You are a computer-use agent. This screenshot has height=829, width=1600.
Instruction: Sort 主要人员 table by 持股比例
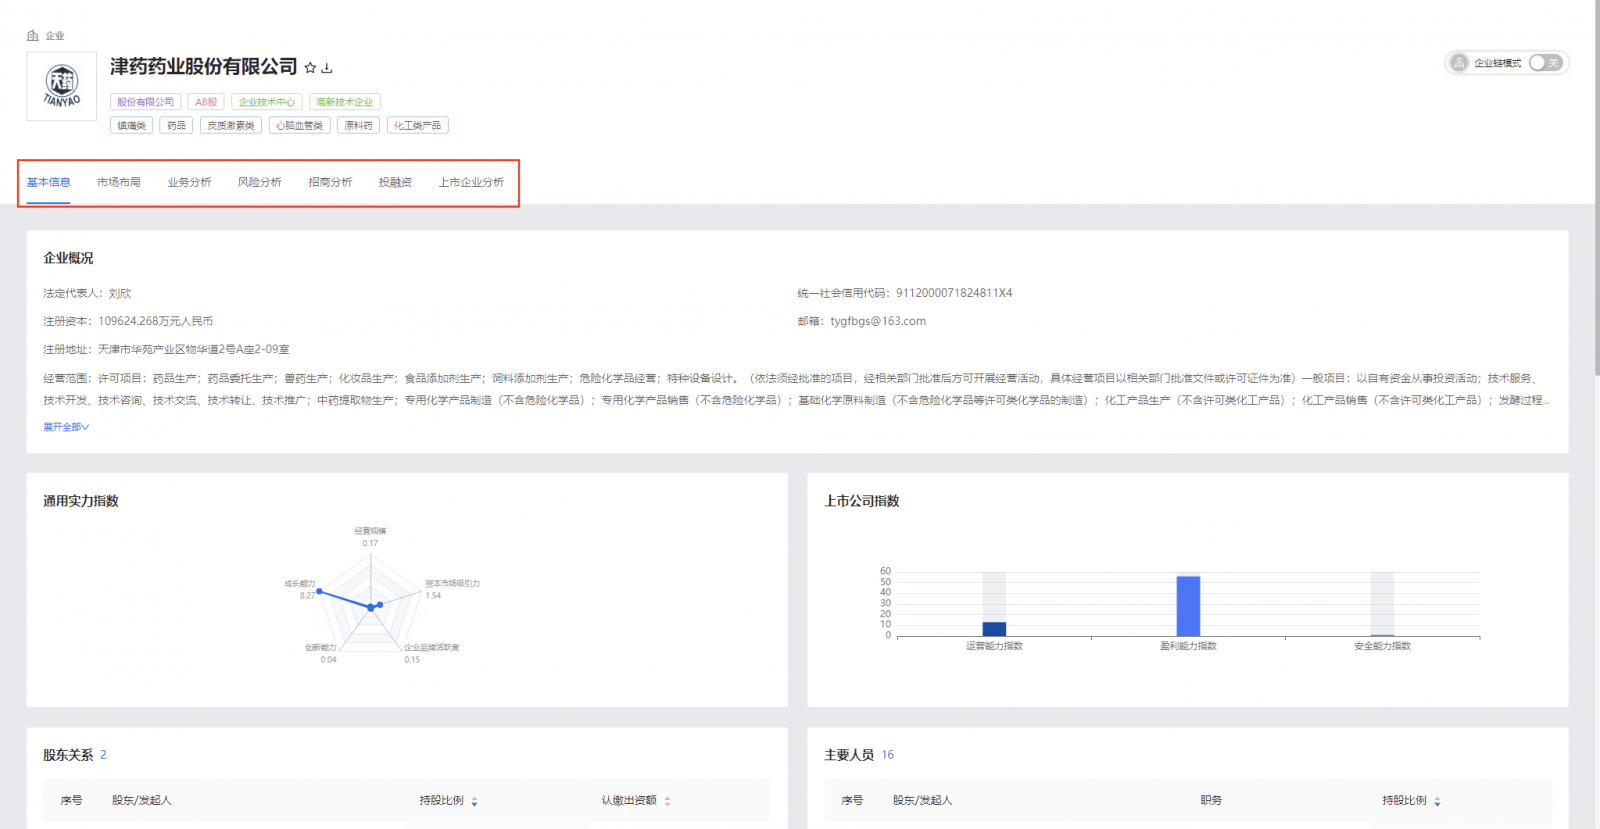point(1437,801)
